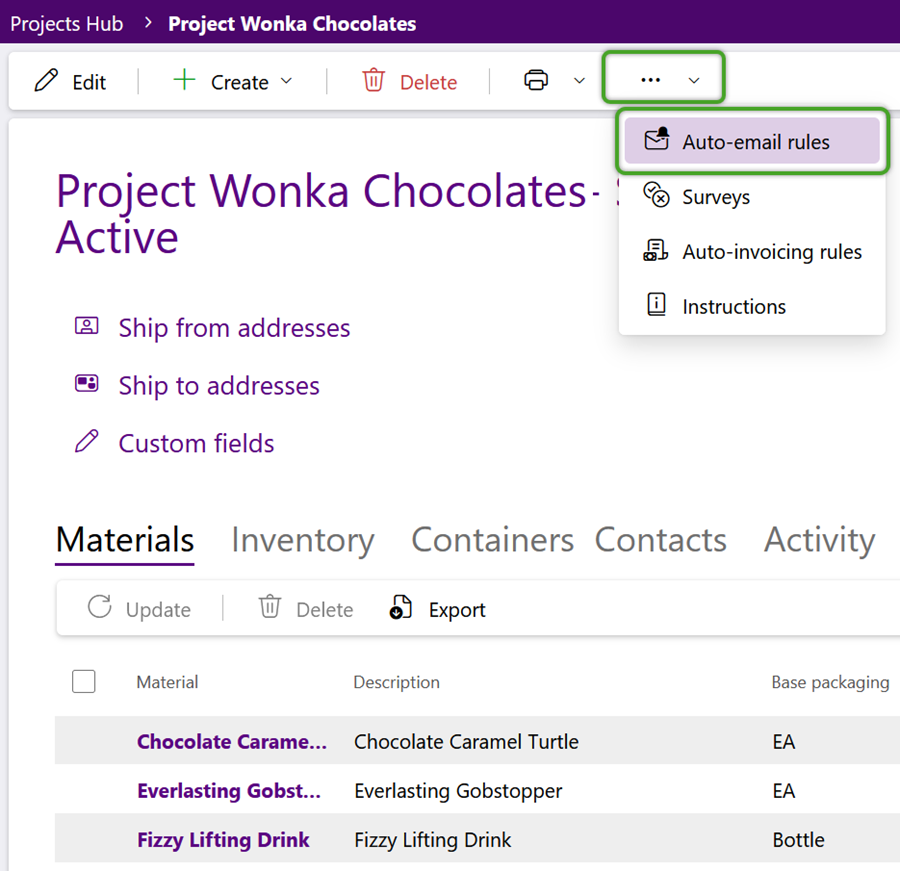Click the Custom fields pencil icon
900x871 pixels.
pos(87,441)
